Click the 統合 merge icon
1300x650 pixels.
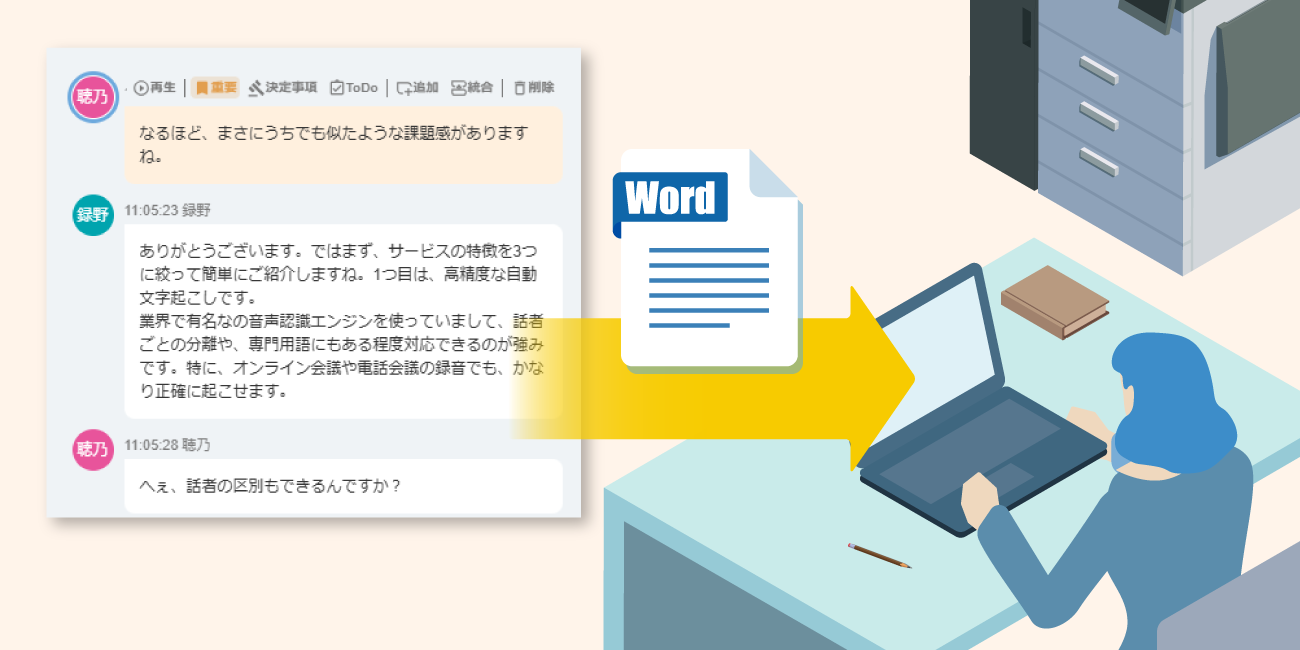coord(472,88)
